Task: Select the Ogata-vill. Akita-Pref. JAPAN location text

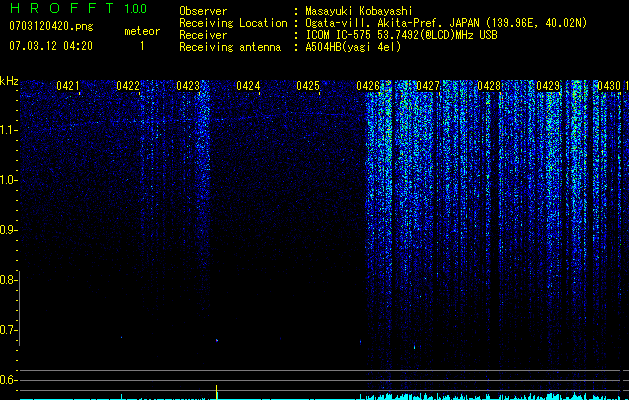Action: pyautogui.click(x=446, y=23)
